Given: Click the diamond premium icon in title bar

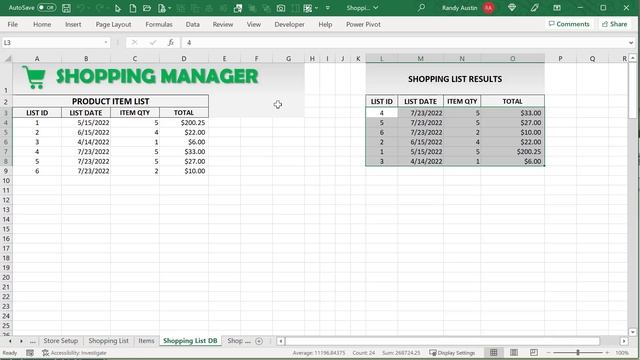Looking at the screenshot, I should 512,8.
